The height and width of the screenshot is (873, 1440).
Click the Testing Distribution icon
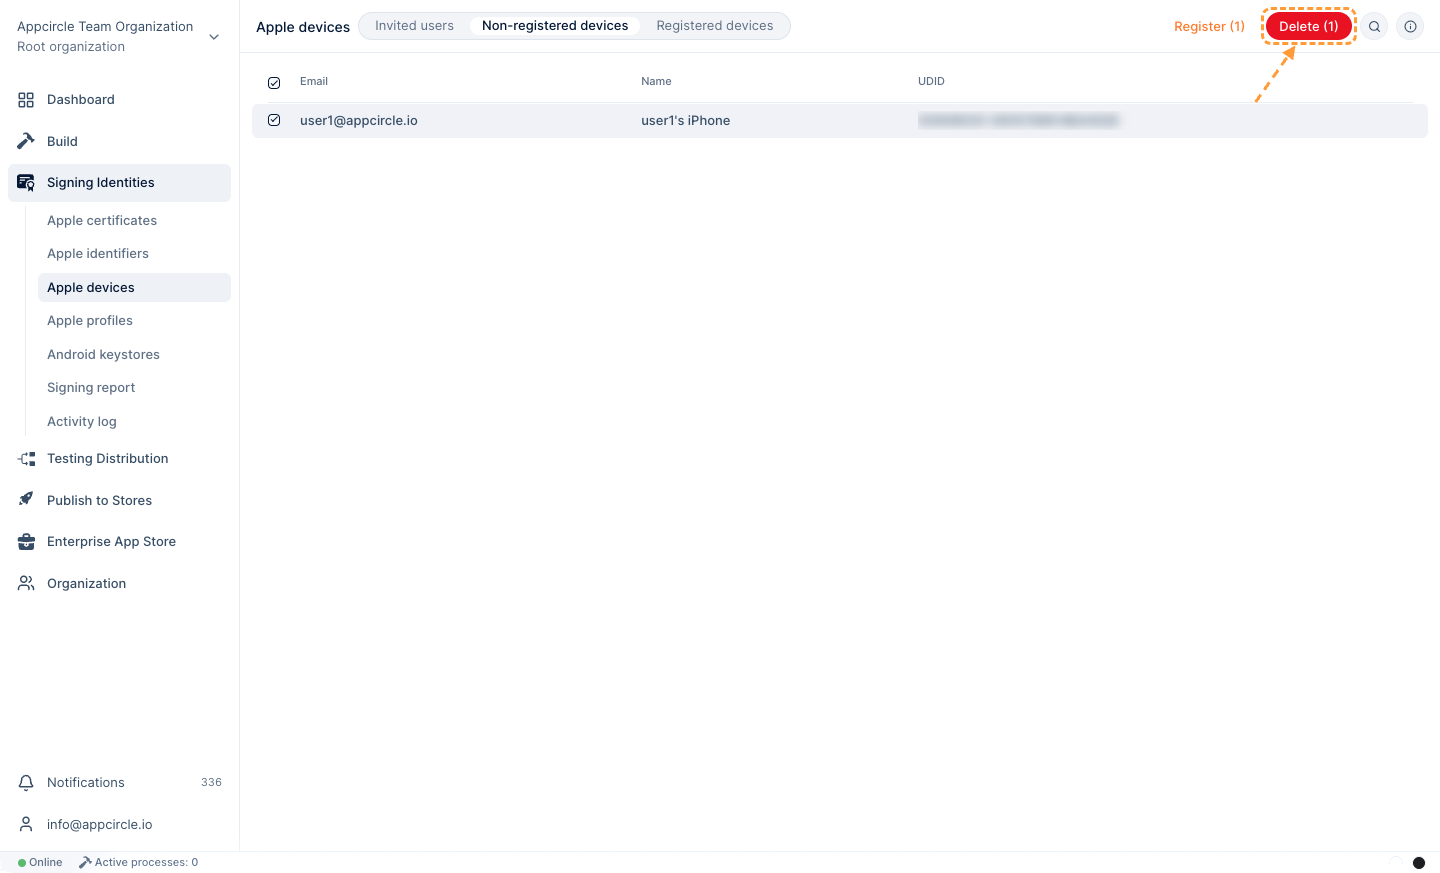tap(26, 459)
